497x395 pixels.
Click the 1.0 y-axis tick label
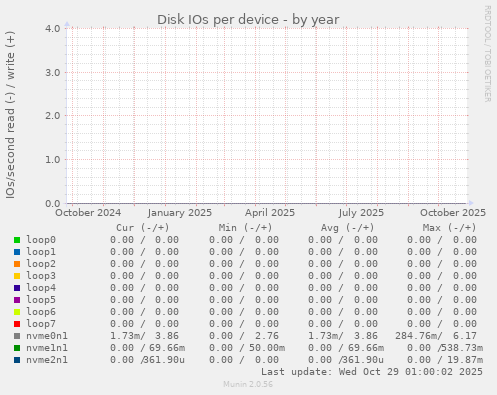(x=53, y=159)
